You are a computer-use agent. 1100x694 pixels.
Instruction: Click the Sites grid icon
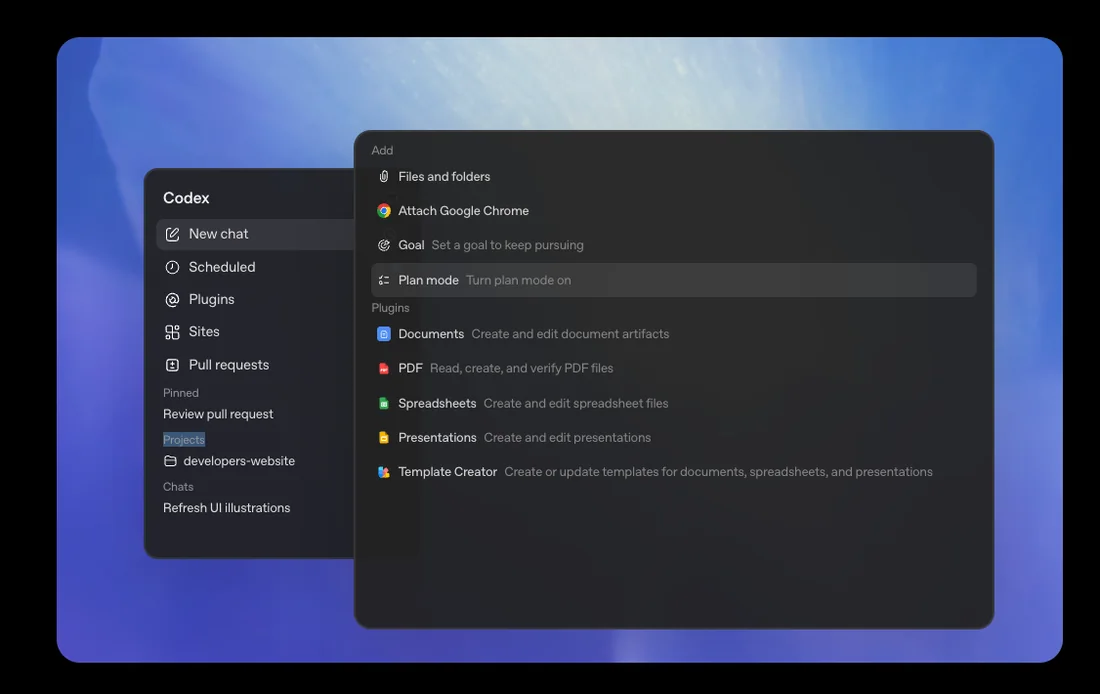[172, 332]
